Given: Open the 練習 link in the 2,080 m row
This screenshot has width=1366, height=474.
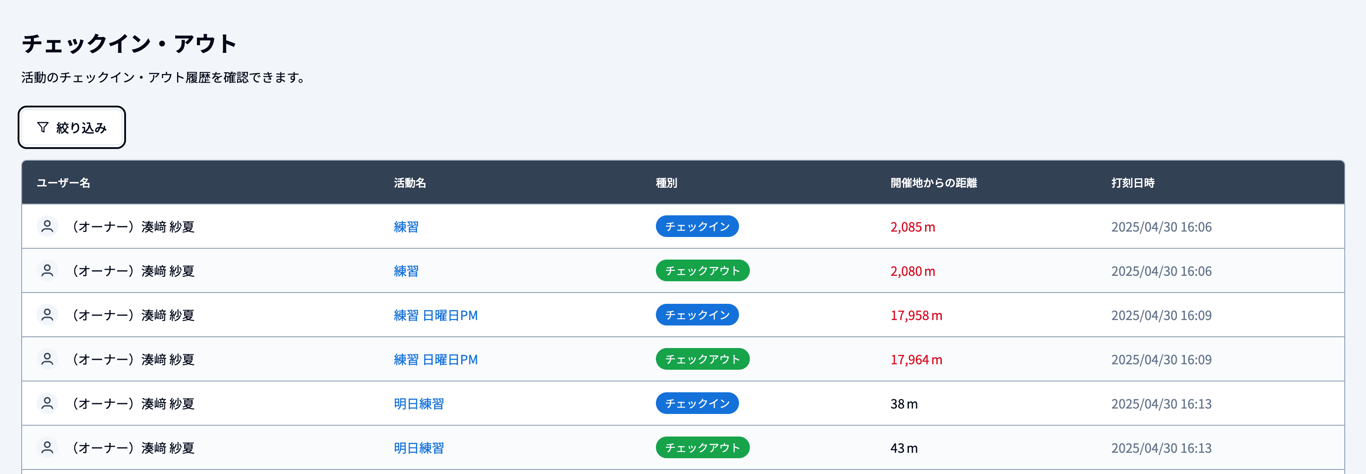Looking at the screenshot, I should click(406, 271).
